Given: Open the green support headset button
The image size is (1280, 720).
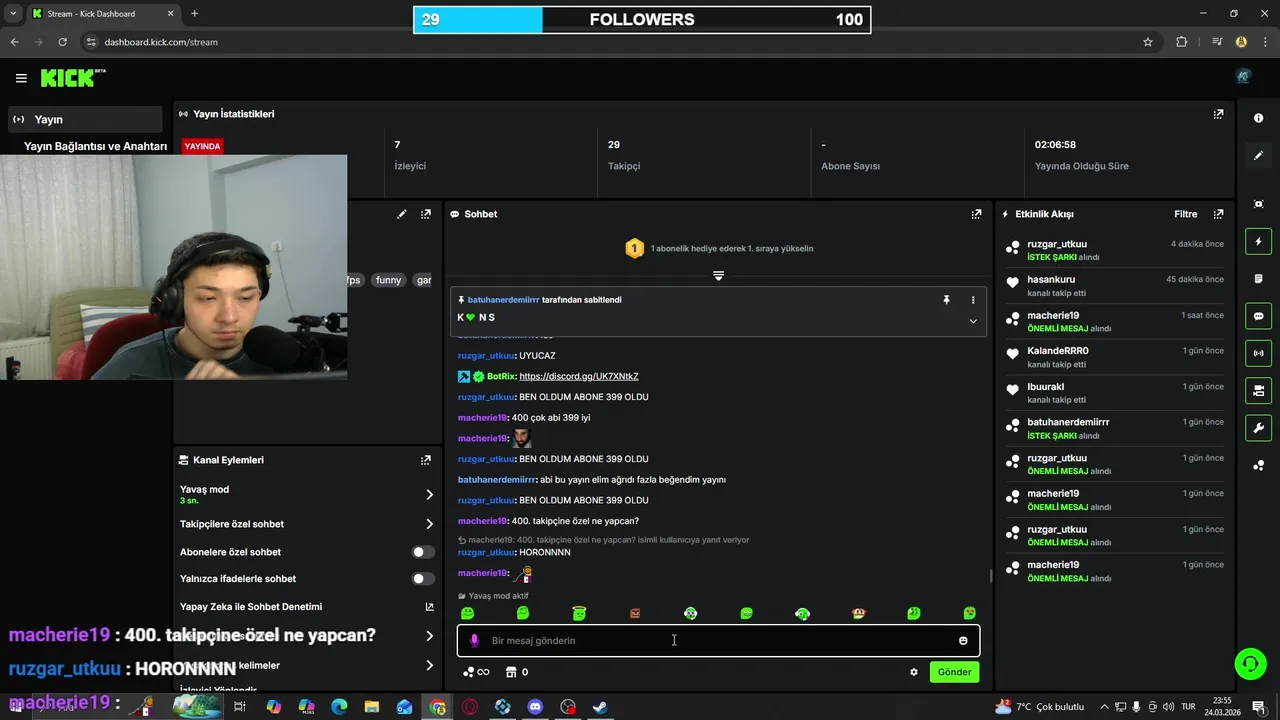Looking at the screenshot, I should [1249, 664].
